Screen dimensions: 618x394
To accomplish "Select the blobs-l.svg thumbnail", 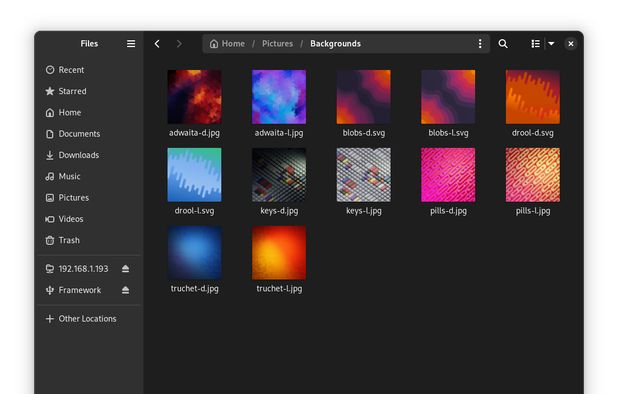I will pos(448,97).
